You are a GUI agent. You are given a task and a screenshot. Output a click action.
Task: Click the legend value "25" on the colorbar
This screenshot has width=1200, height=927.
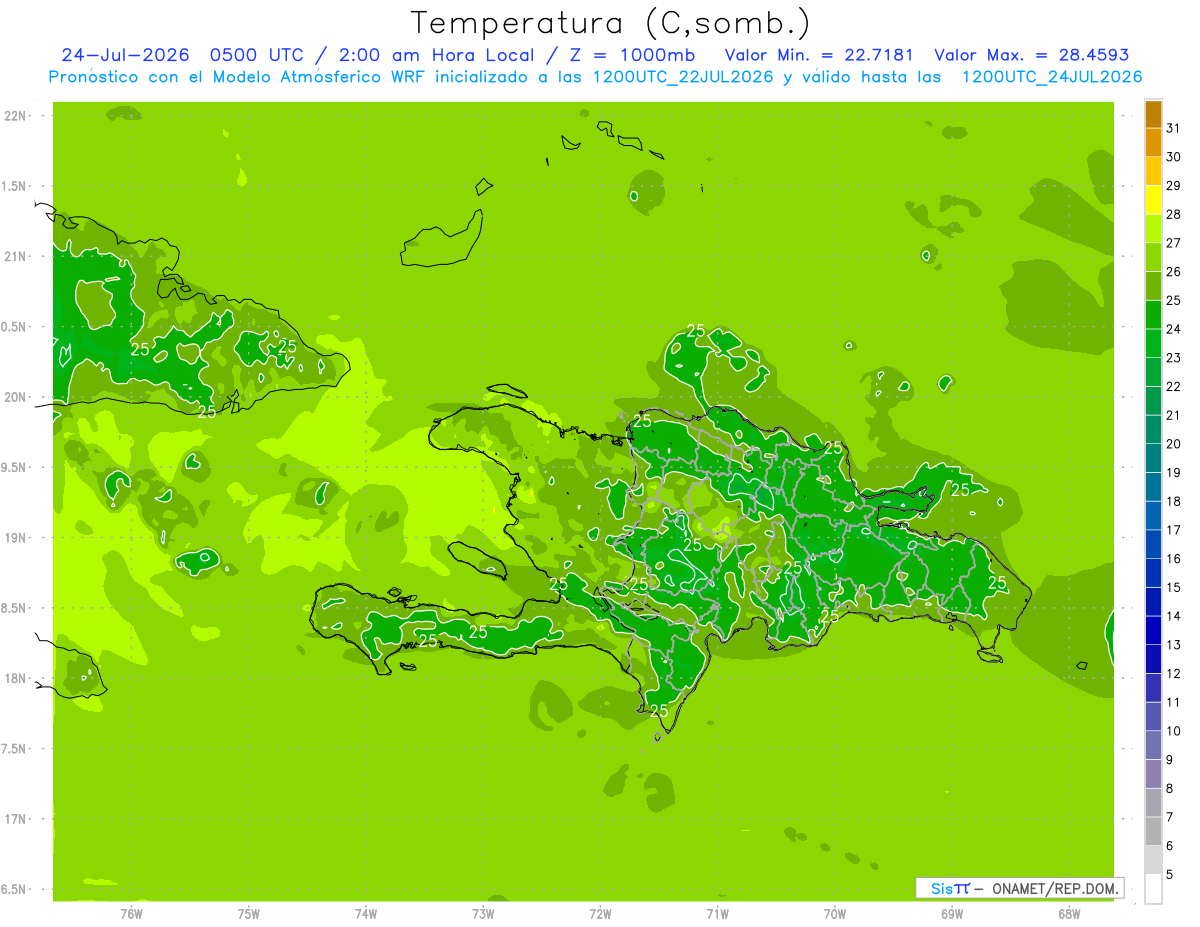1174,300
